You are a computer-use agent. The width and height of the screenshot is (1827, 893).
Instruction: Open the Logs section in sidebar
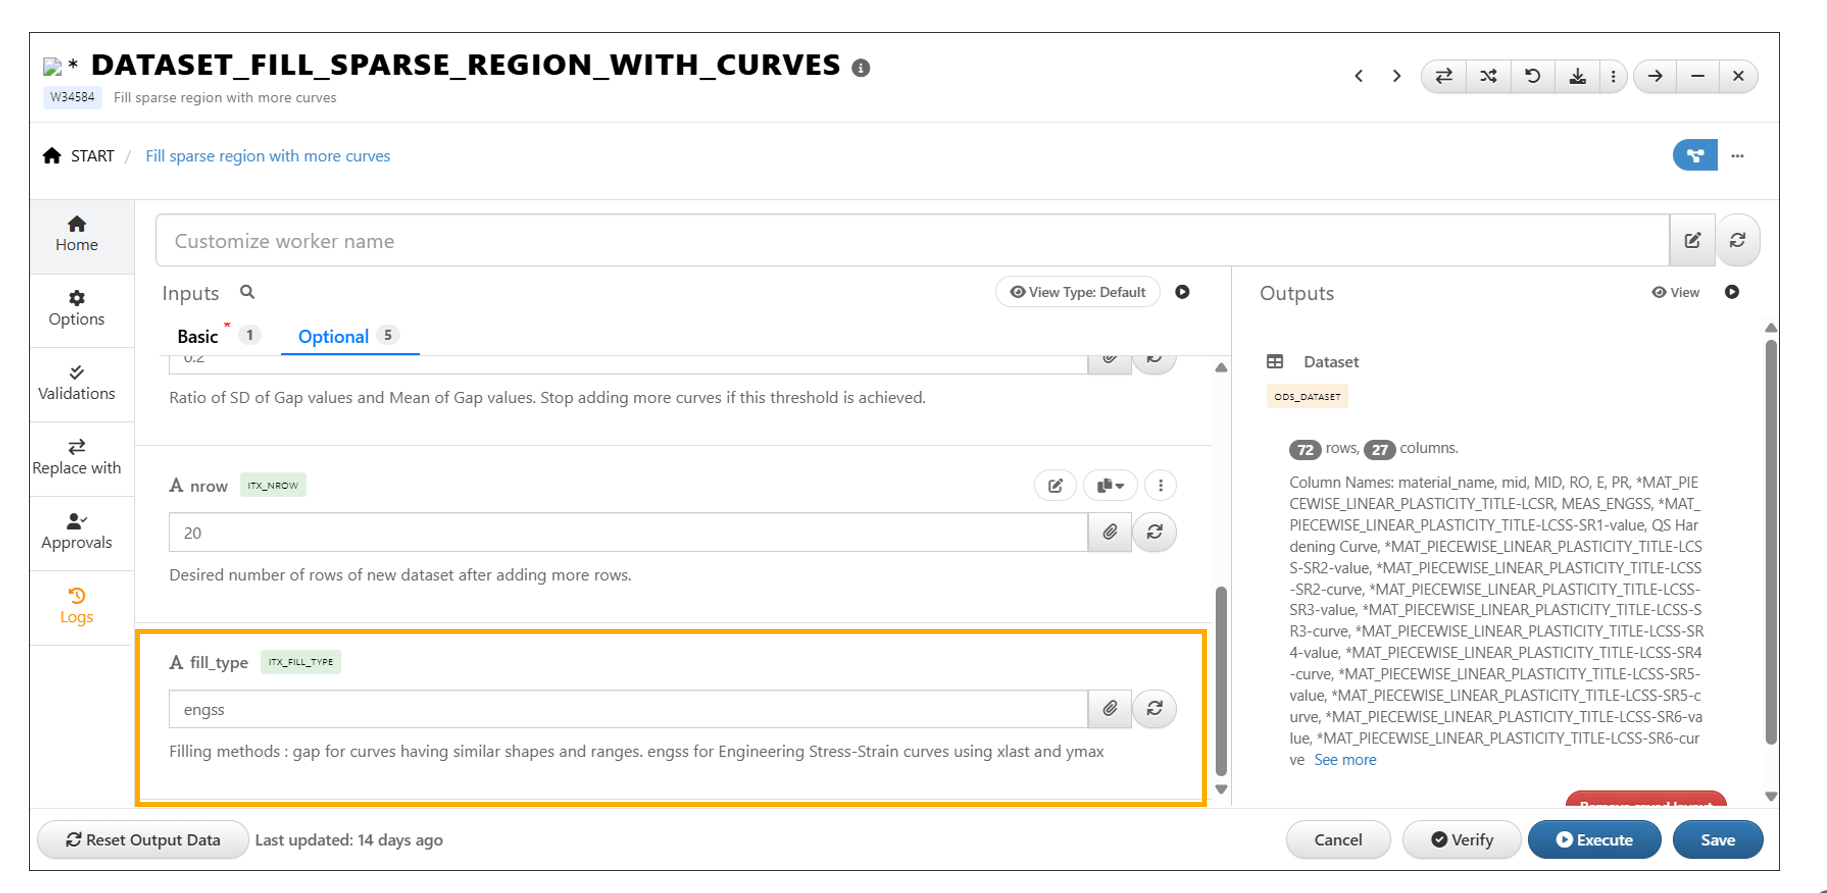pyautogui.click(x=76, y=605)
